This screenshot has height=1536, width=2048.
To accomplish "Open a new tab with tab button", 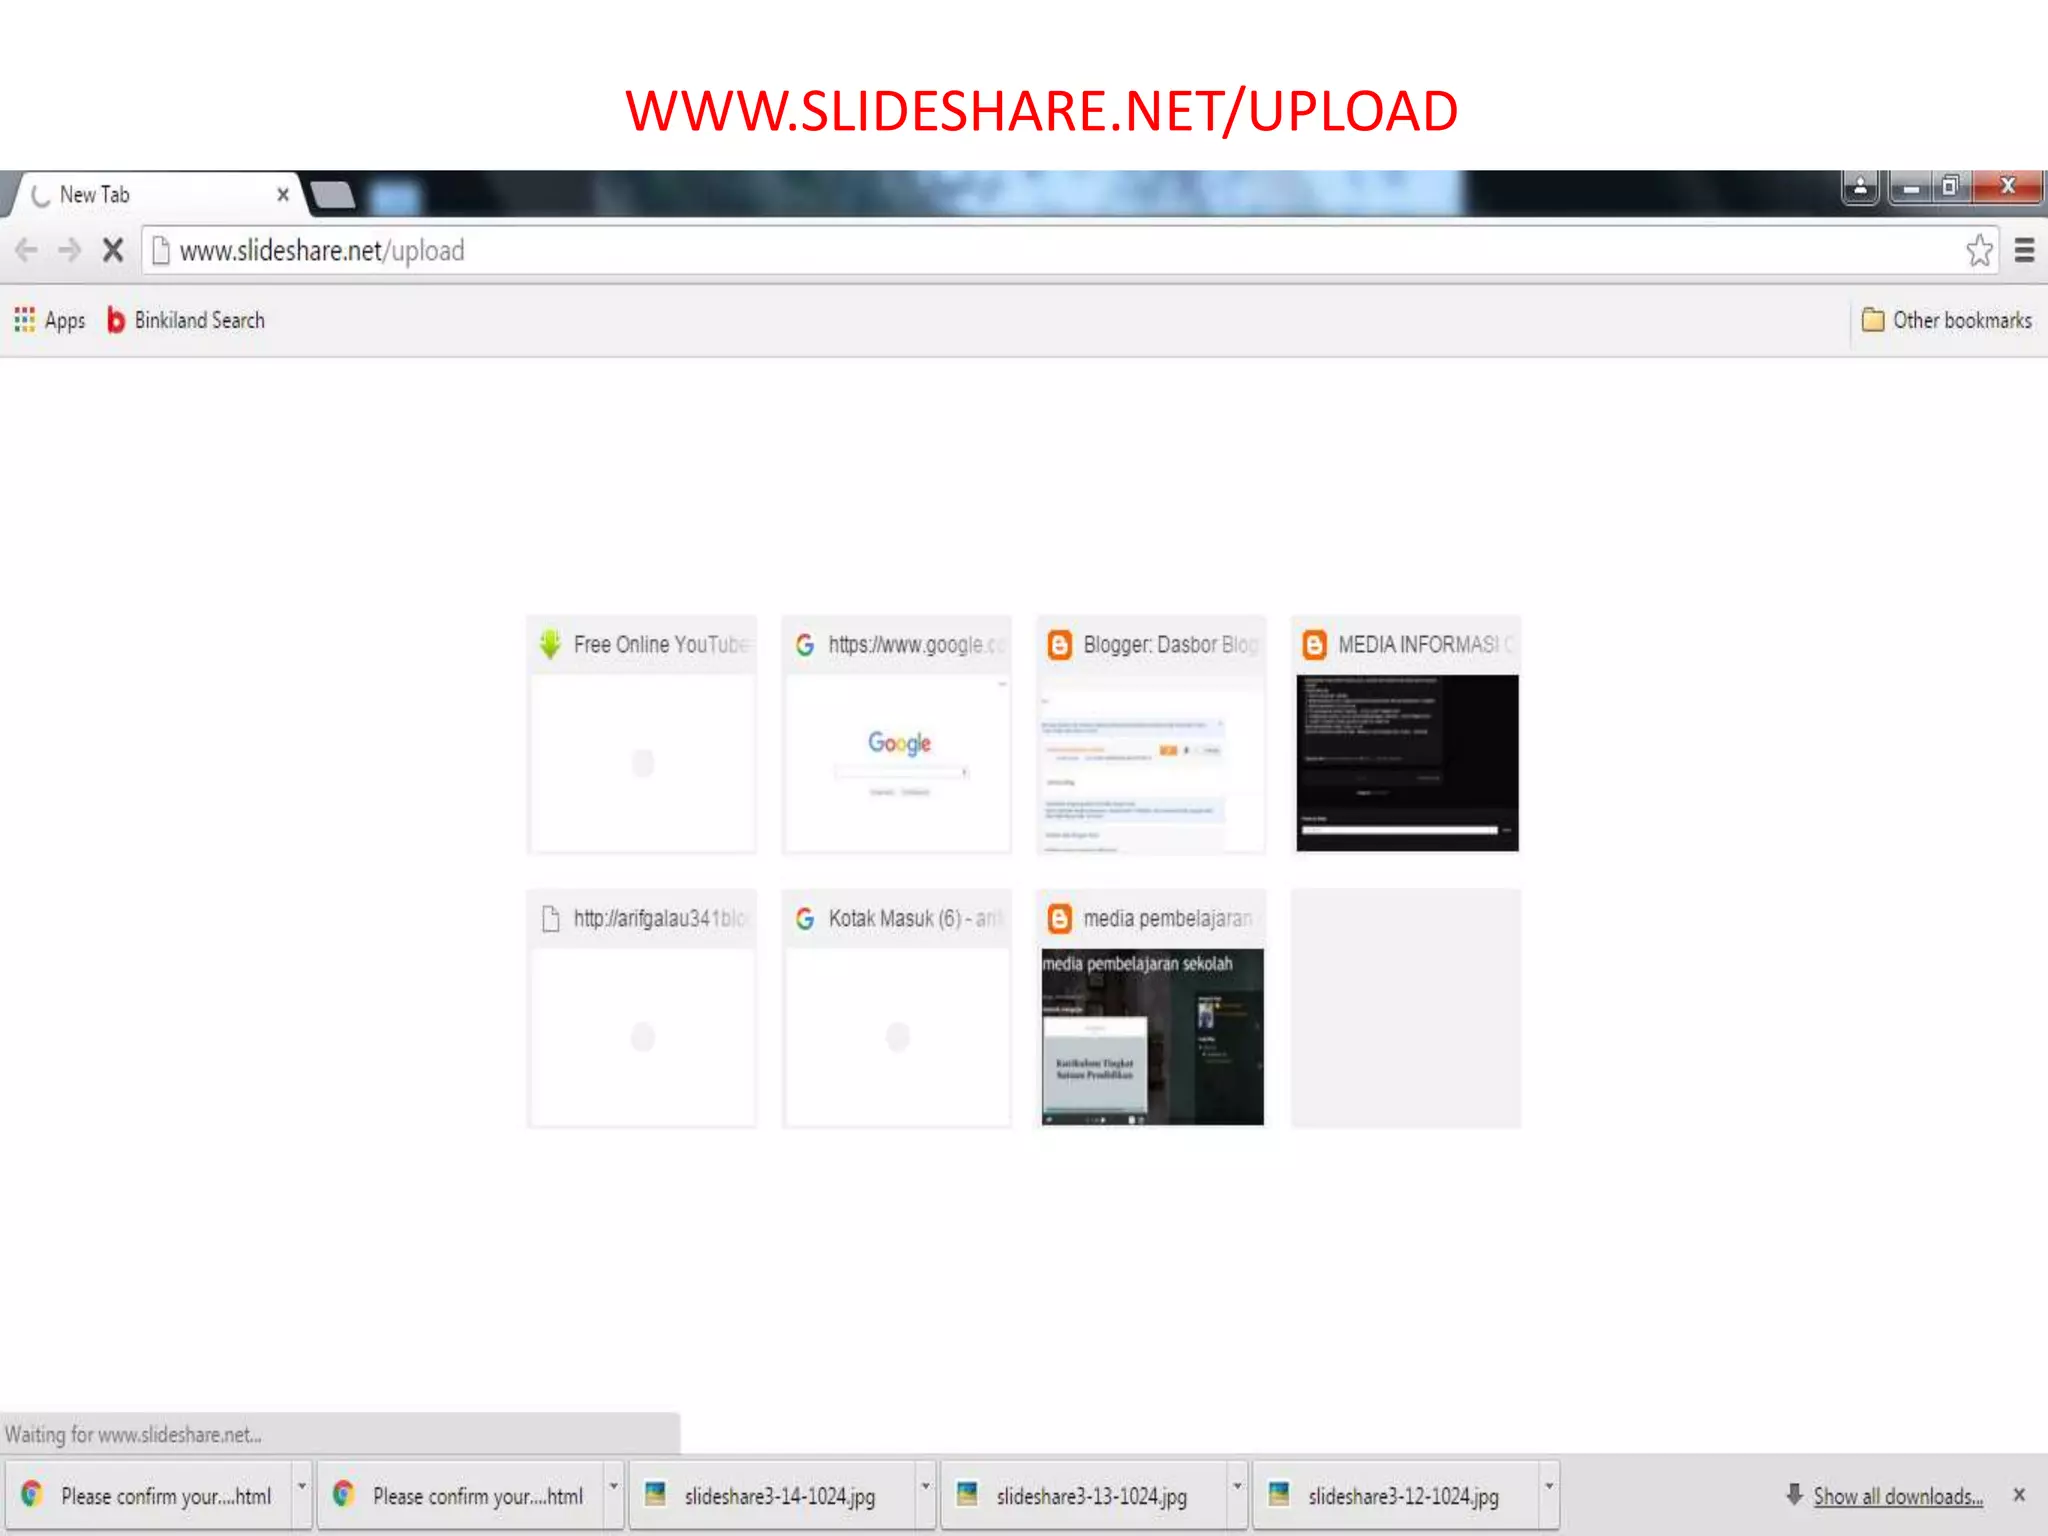I will (x=333, y=195).
